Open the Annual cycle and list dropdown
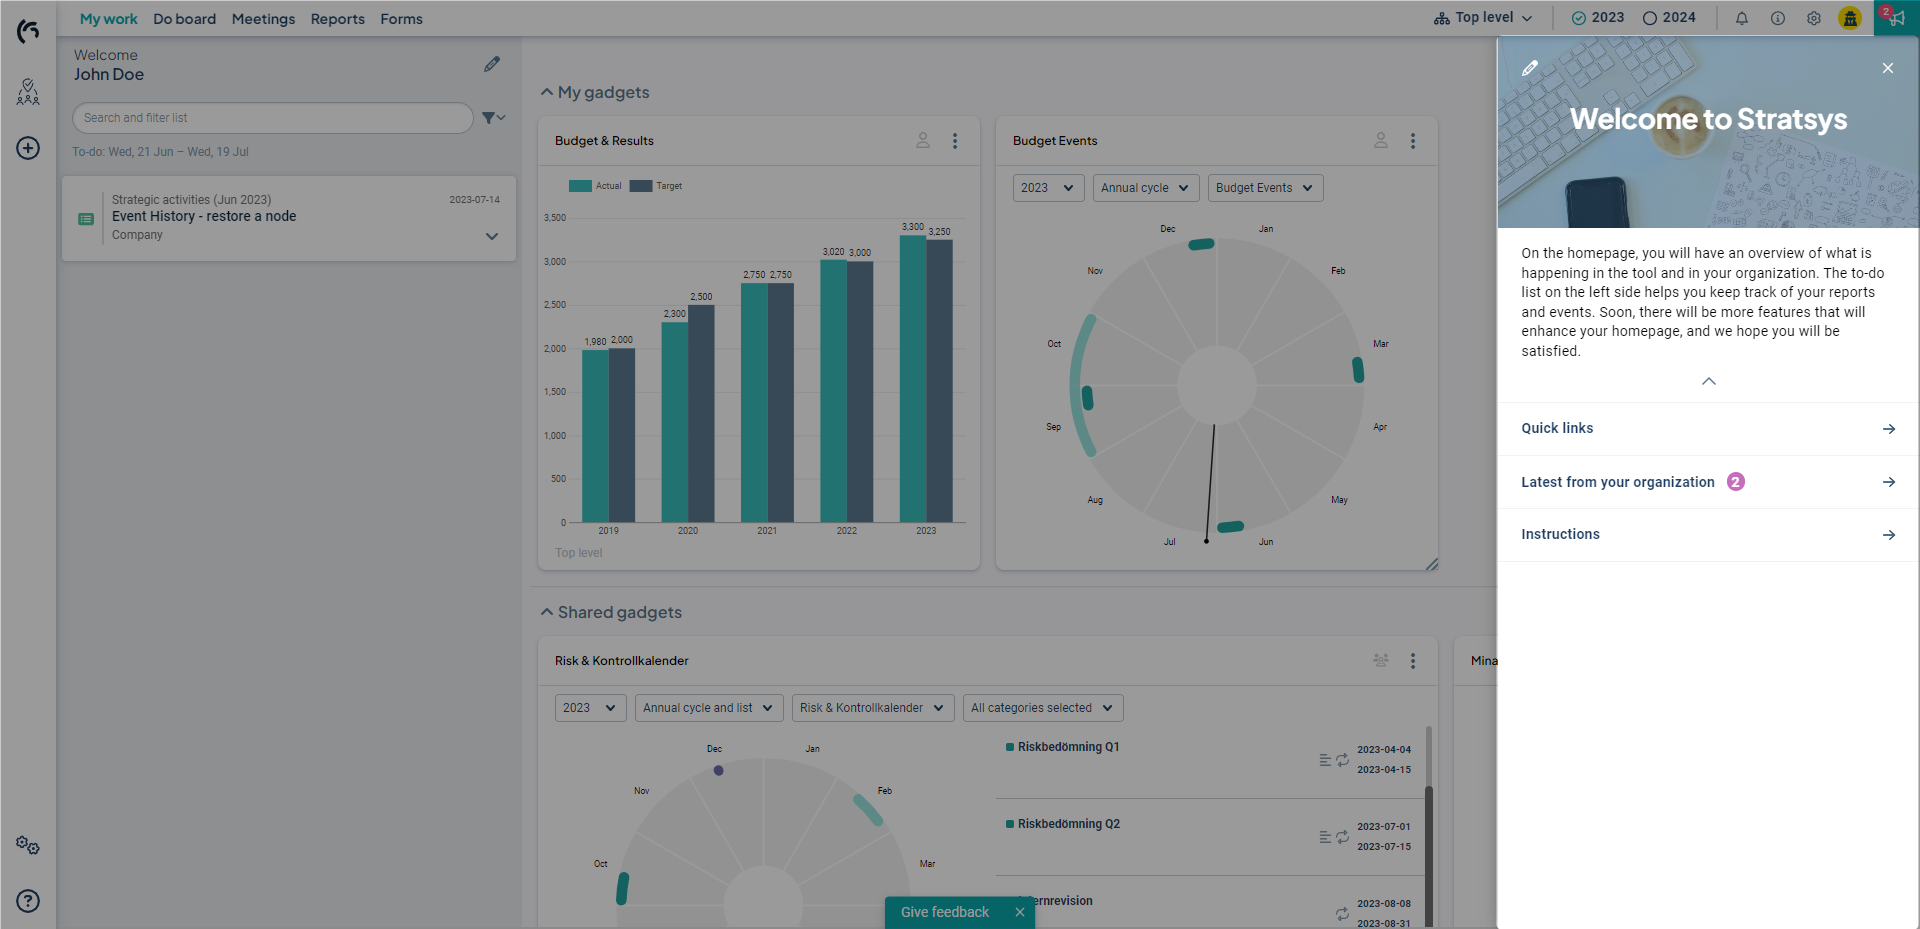1920x929 pixels. pyautogui.click(x=709, y=708)
